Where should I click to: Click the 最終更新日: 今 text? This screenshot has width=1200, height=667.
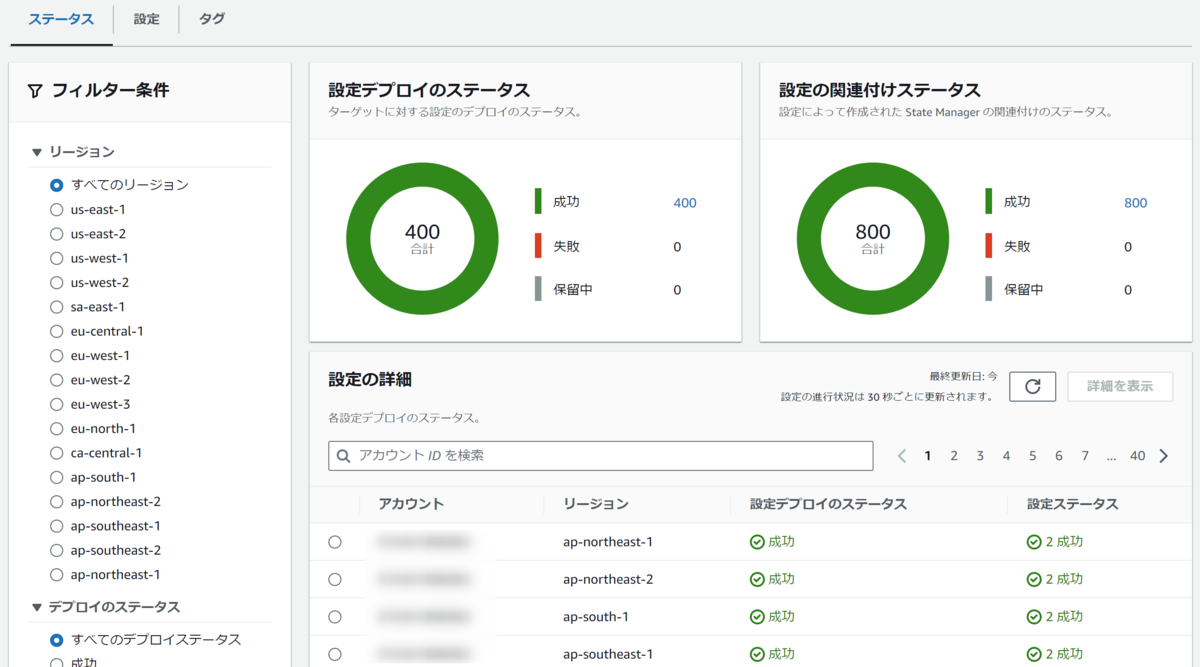tap(964, 376)
